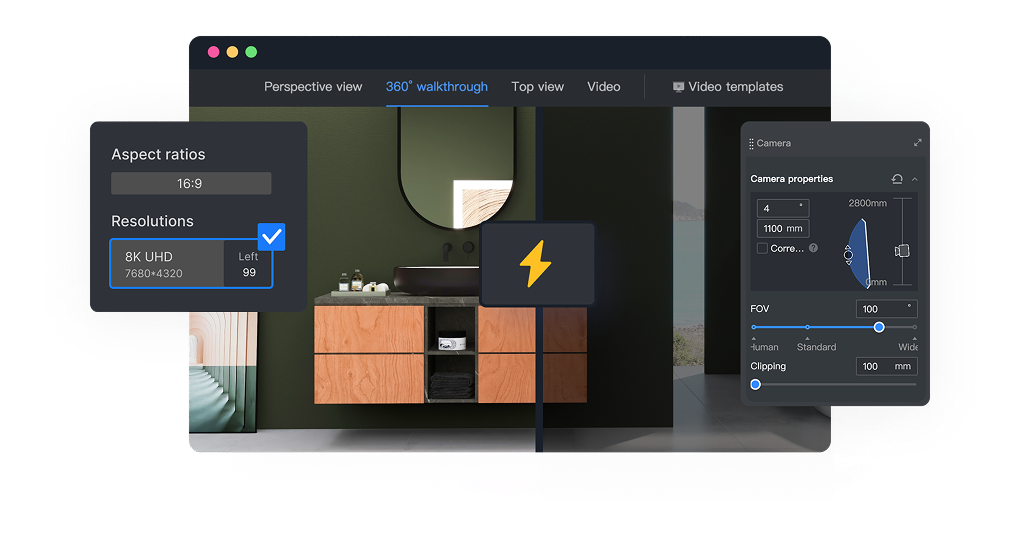
Task: Click the FOV value field
Action: tap(886, 309)
